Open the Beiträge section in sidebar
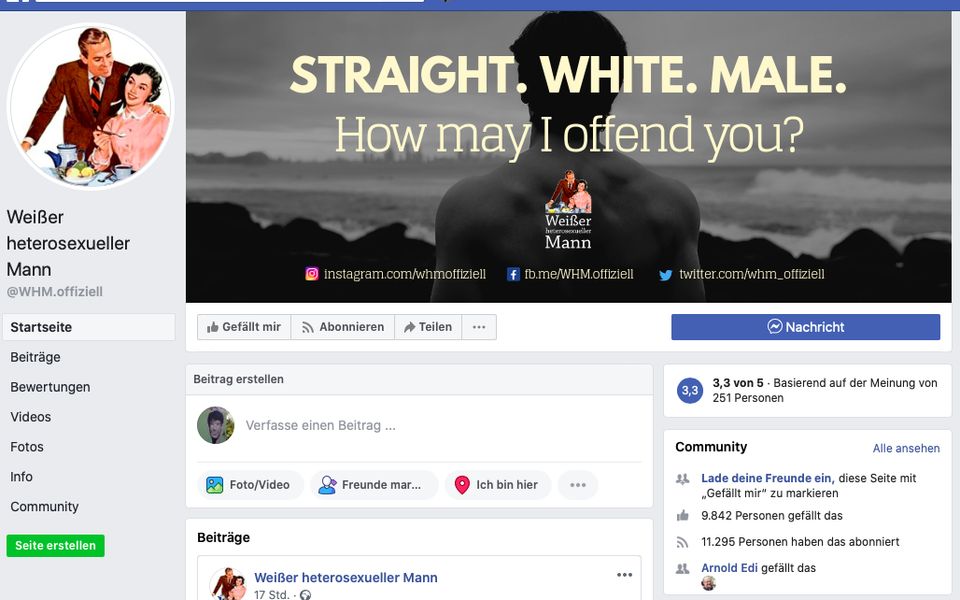The image size is (960, 600). pyautogui.click(x=36, y=357)
